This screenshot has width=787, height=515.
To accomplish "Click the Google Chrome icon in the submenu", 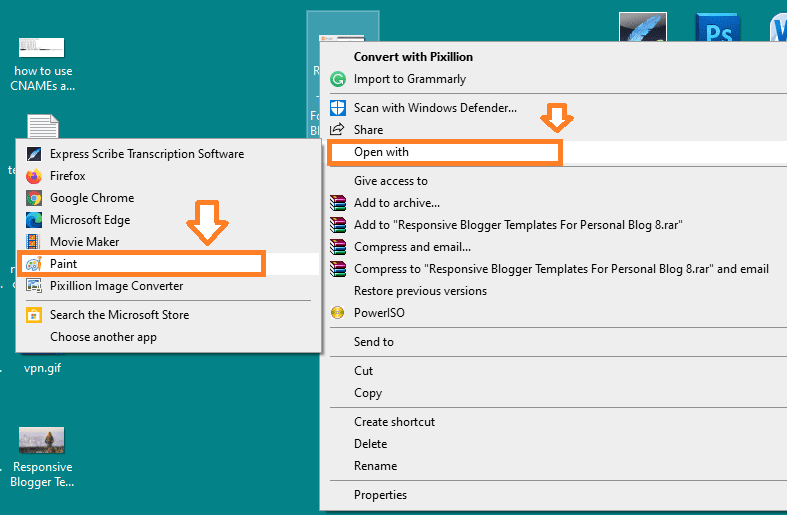I will coord(34,198).
